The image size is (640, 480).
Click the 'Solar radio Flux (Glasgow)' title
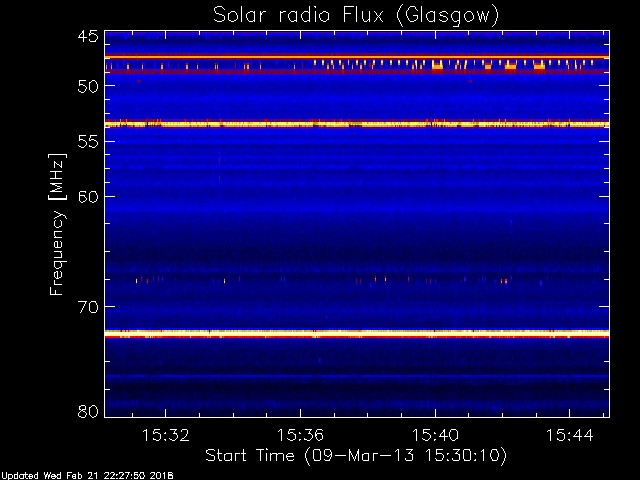pos(356,16)
